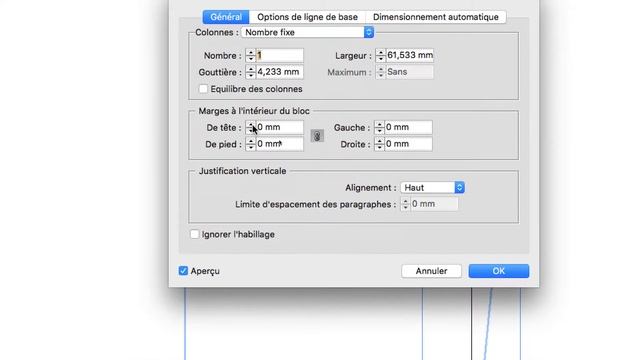Click the Gauche margin field
Image resolution: width=640 pixels, height=360 pixels.
pyautogui.click(x=408, y=127)
